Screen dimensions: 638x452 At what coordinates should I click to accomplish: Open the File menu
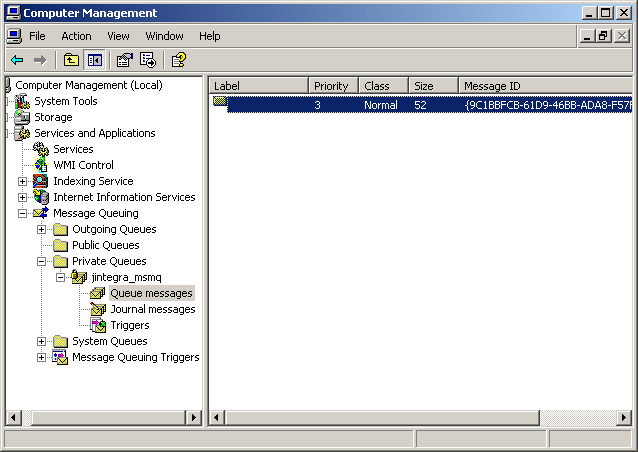pyautogui.click(x=37, y=36)
